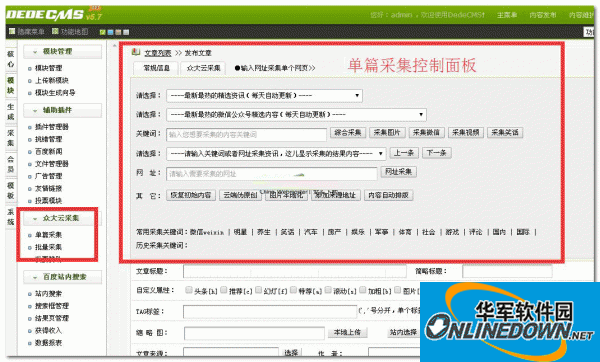The height and width of the screenshot is (362, 600).
Task: Click the 明星 common keyword
Action: click(240, 232)
